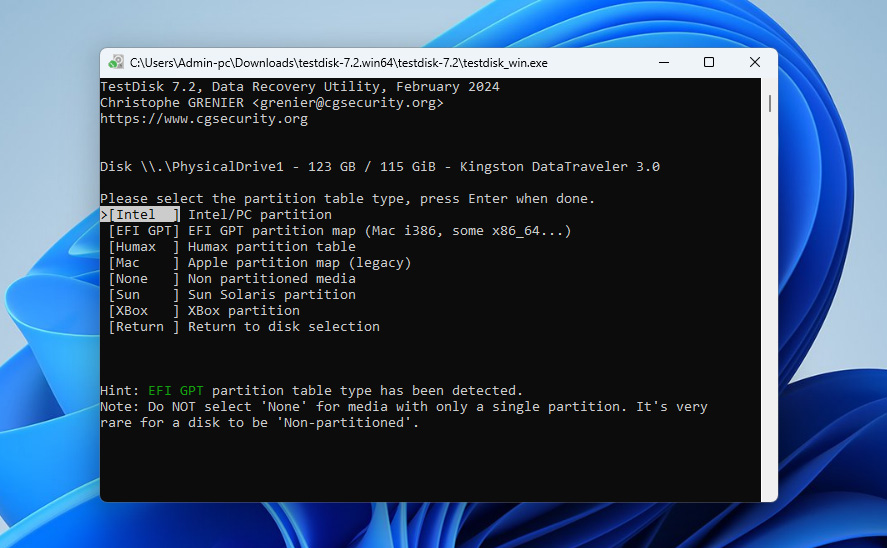Minimize the TestDisk console window
This screenshot has height=548, width=887.
(663, 63)
